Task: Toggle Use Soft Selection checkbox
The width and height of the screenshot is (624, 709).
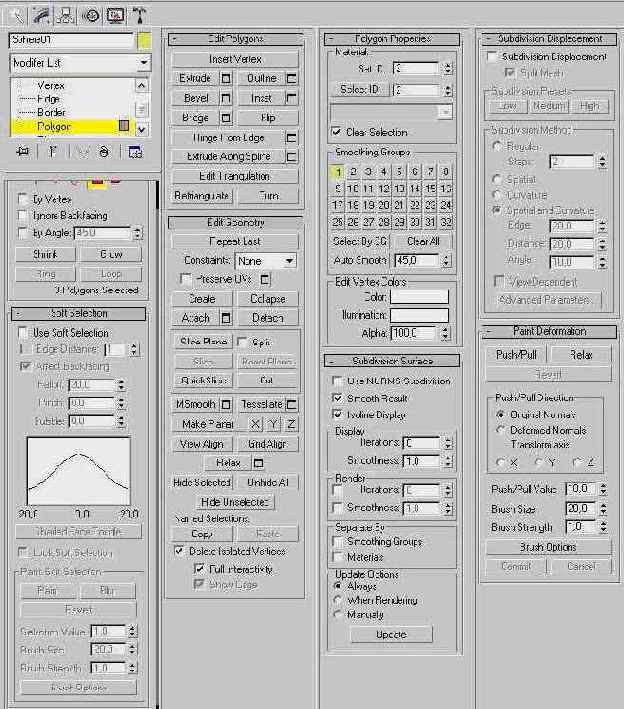Action: click(x=24, y=332)
